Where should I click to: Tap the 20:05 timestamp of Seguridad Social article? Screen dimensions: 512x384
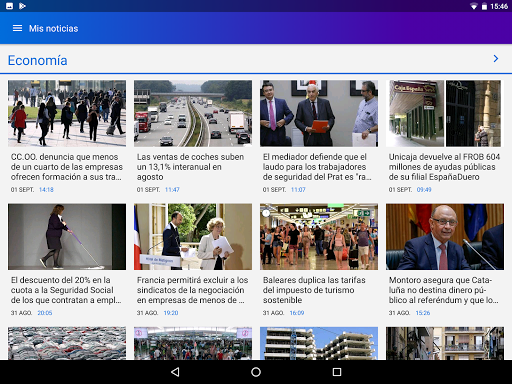[45, 313]
